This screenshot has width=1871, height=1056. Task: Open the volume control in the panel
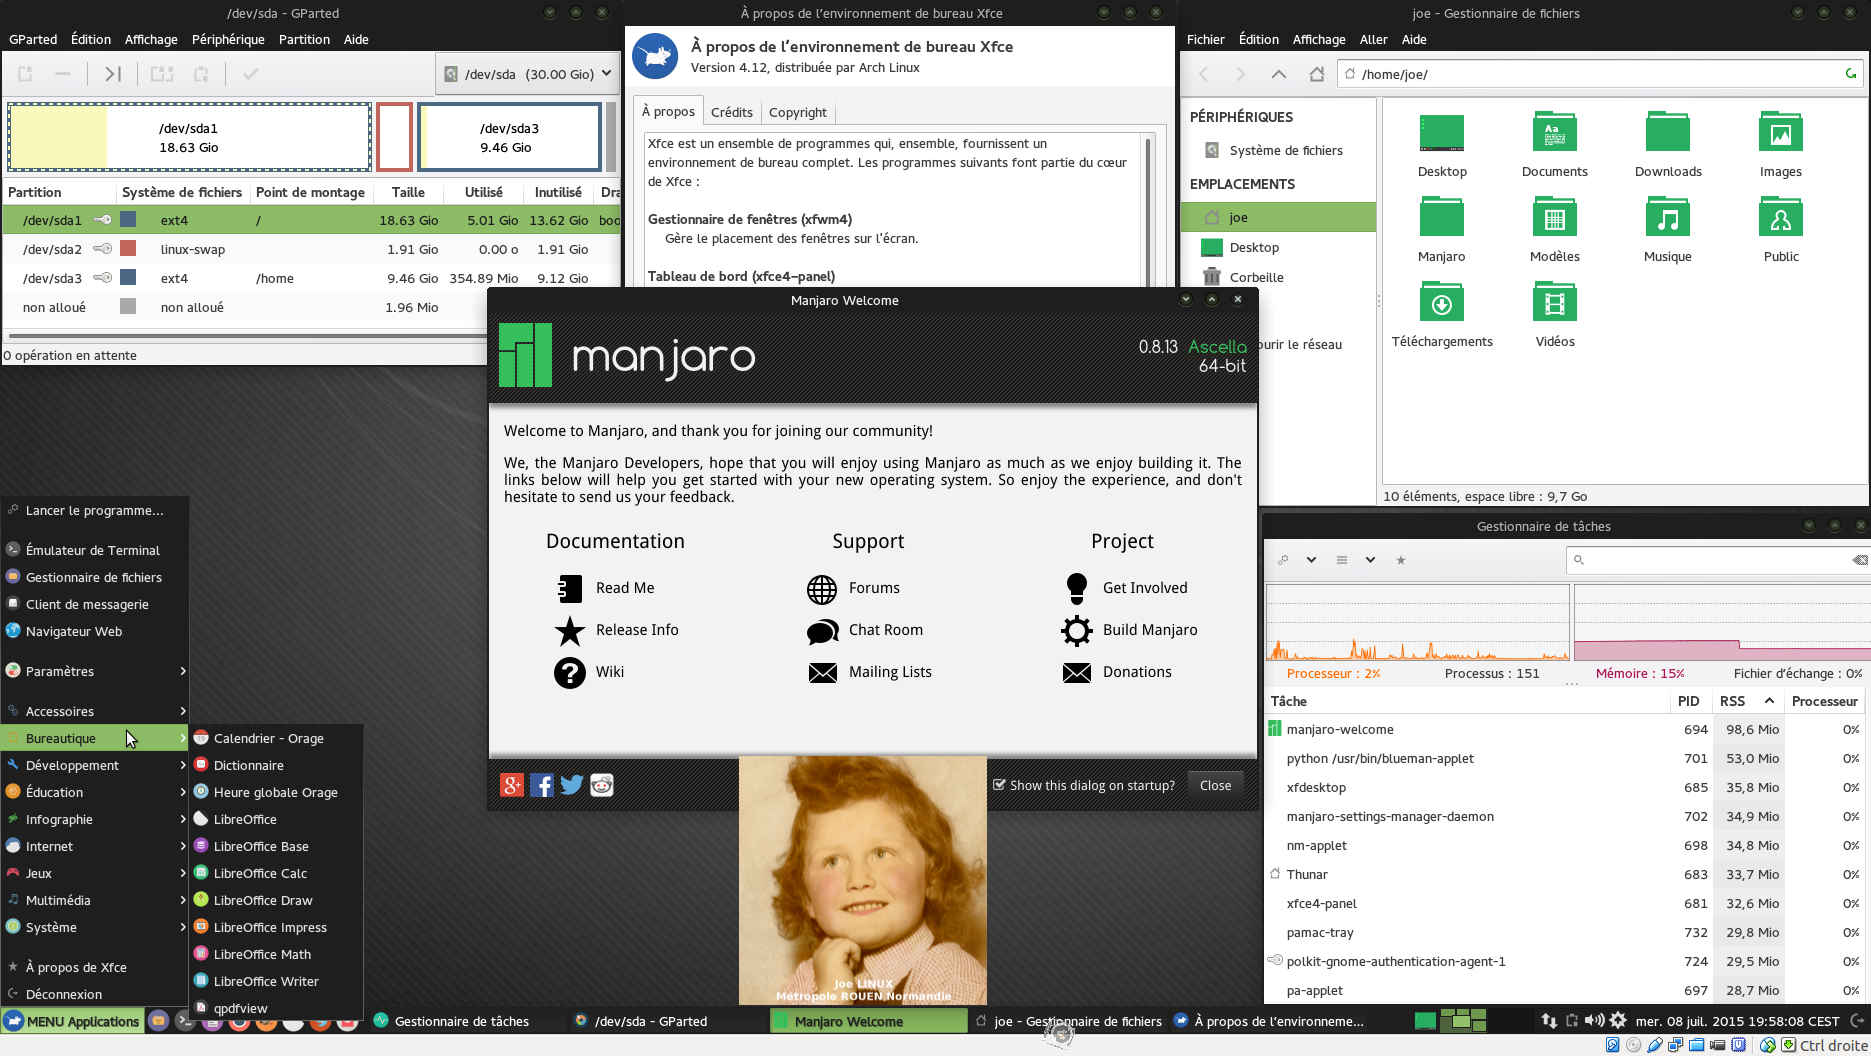(1595, 1021)
